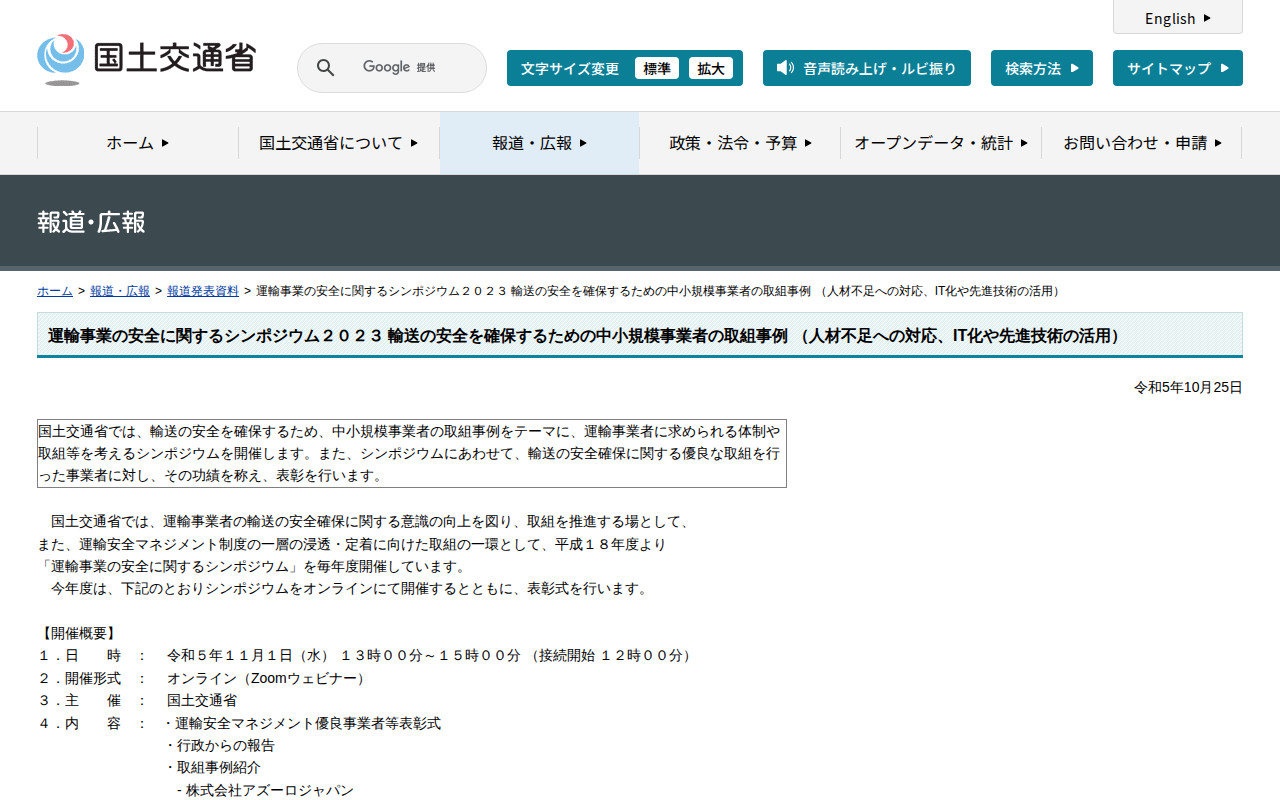Open the 検索方法 page
1280x800 pixels.
click(x=1042, y=68)
